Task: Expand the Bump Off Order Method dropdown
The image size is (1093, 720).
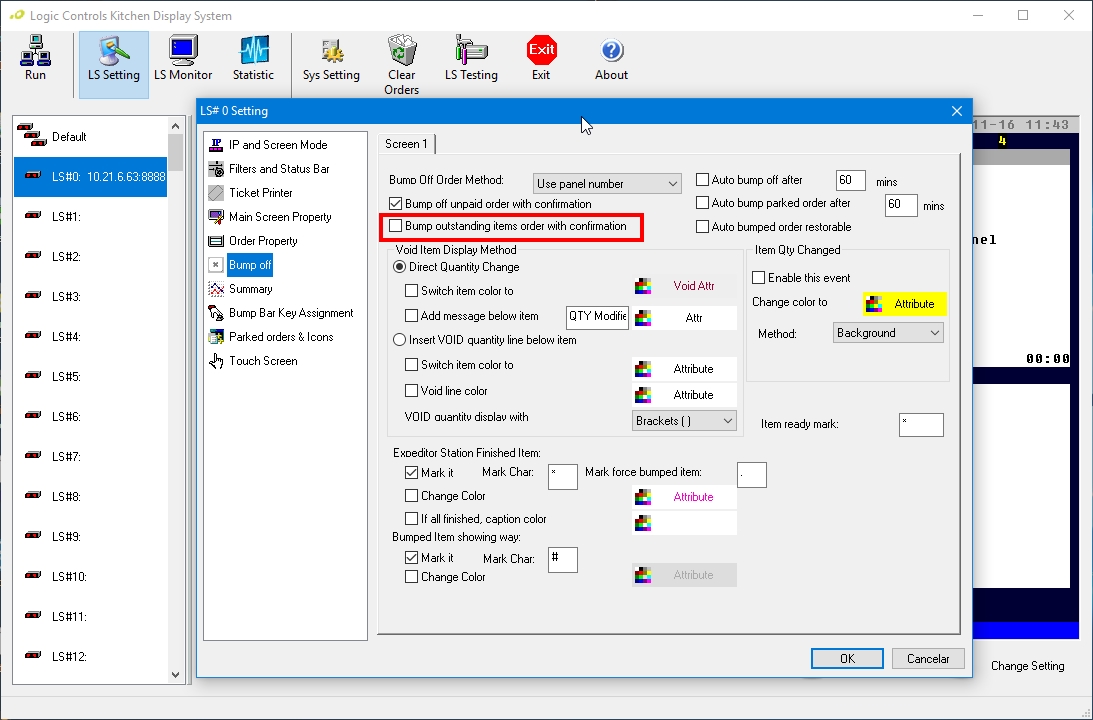Action: [606, 183]
